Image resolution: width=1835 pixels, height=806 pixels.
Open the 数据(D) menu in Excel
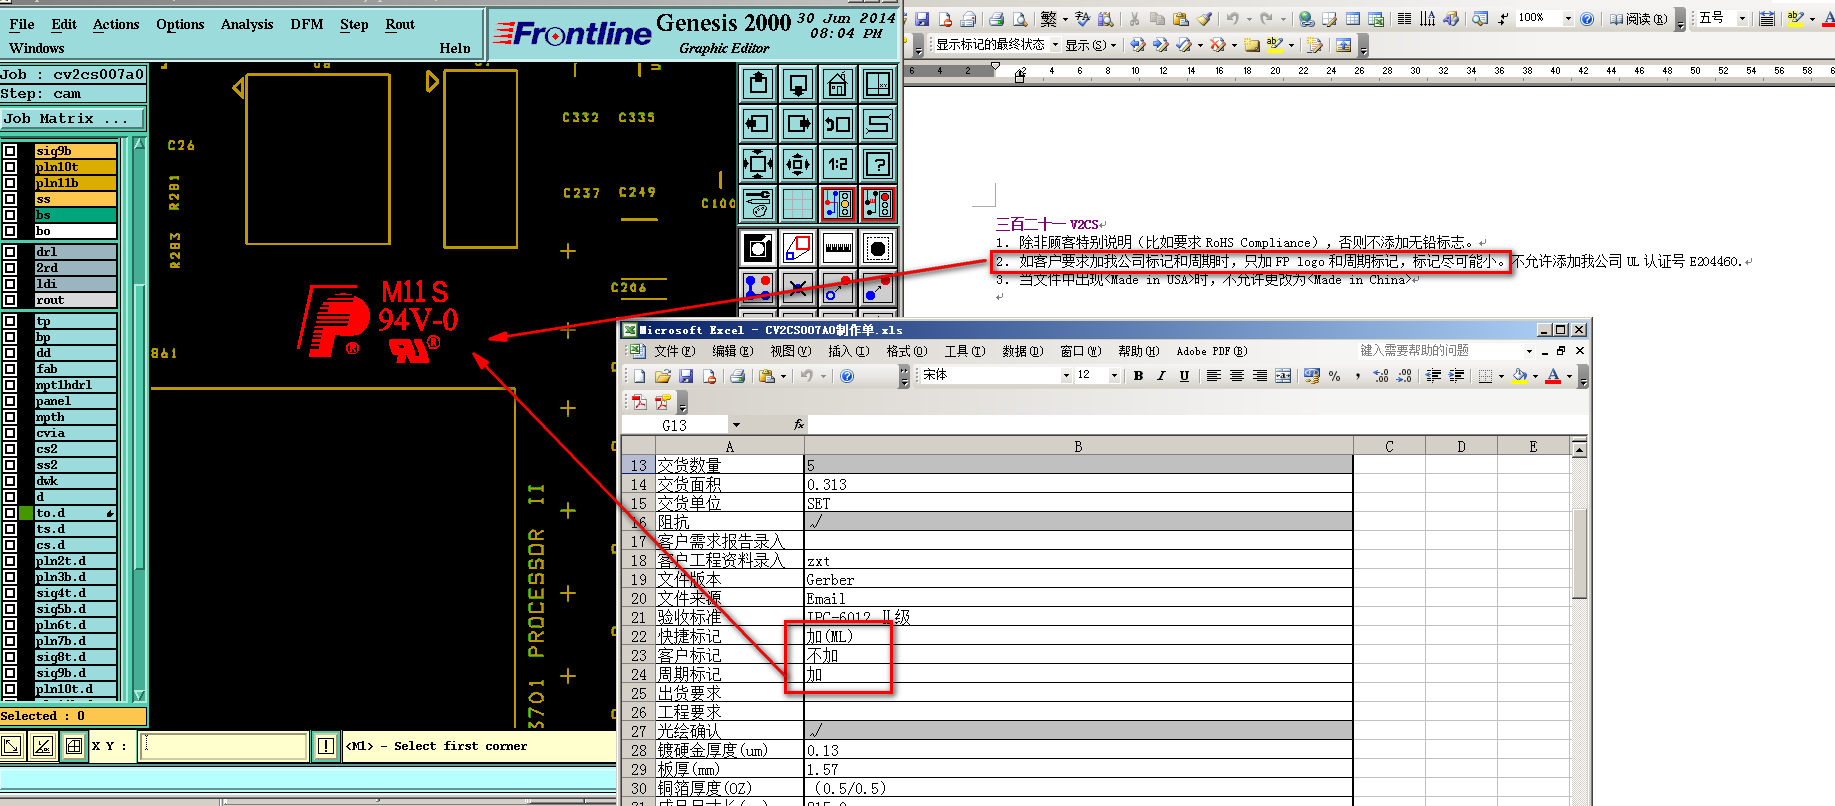pos(1022,351)
